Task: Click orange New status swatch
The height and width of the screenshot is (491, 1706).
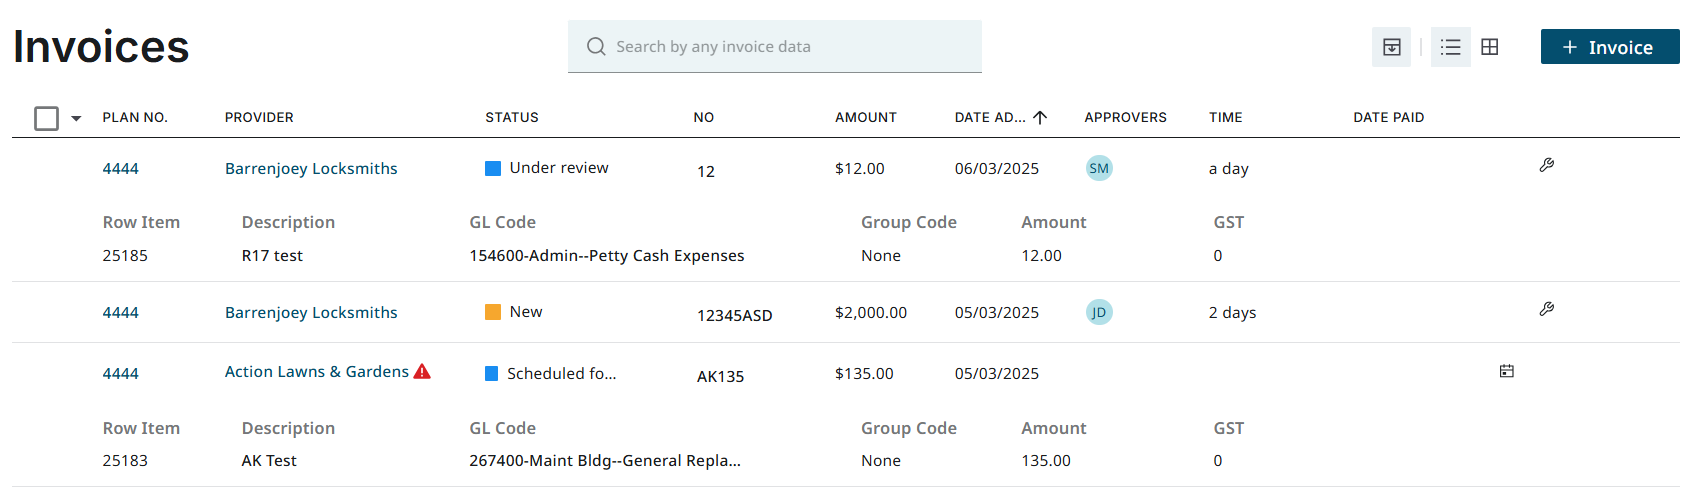Action: tap(493, 312)
